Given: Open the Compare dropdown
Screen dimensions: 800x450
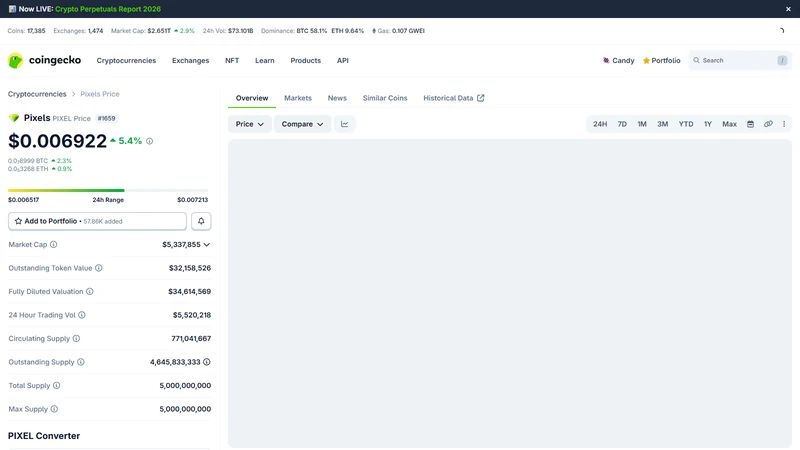Looking at the screenshot, I should (303, 124).
